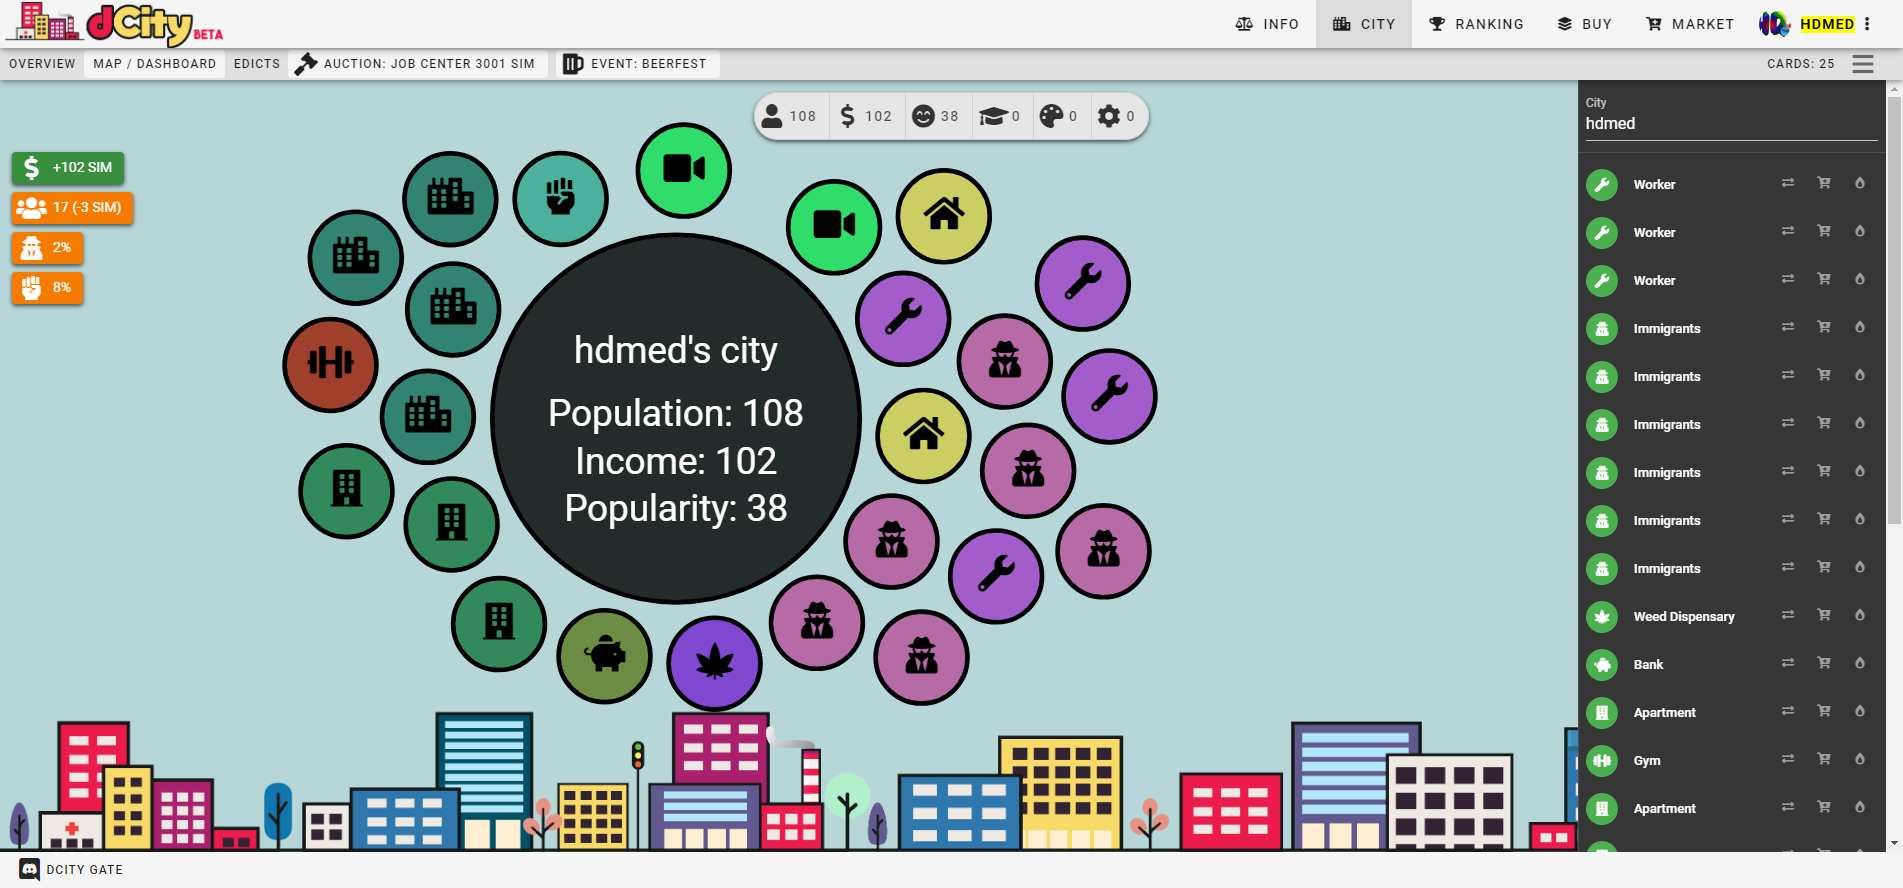Transfer the Gym card
This screenshot has width=1903, height=888.
tap(1788, 759)
